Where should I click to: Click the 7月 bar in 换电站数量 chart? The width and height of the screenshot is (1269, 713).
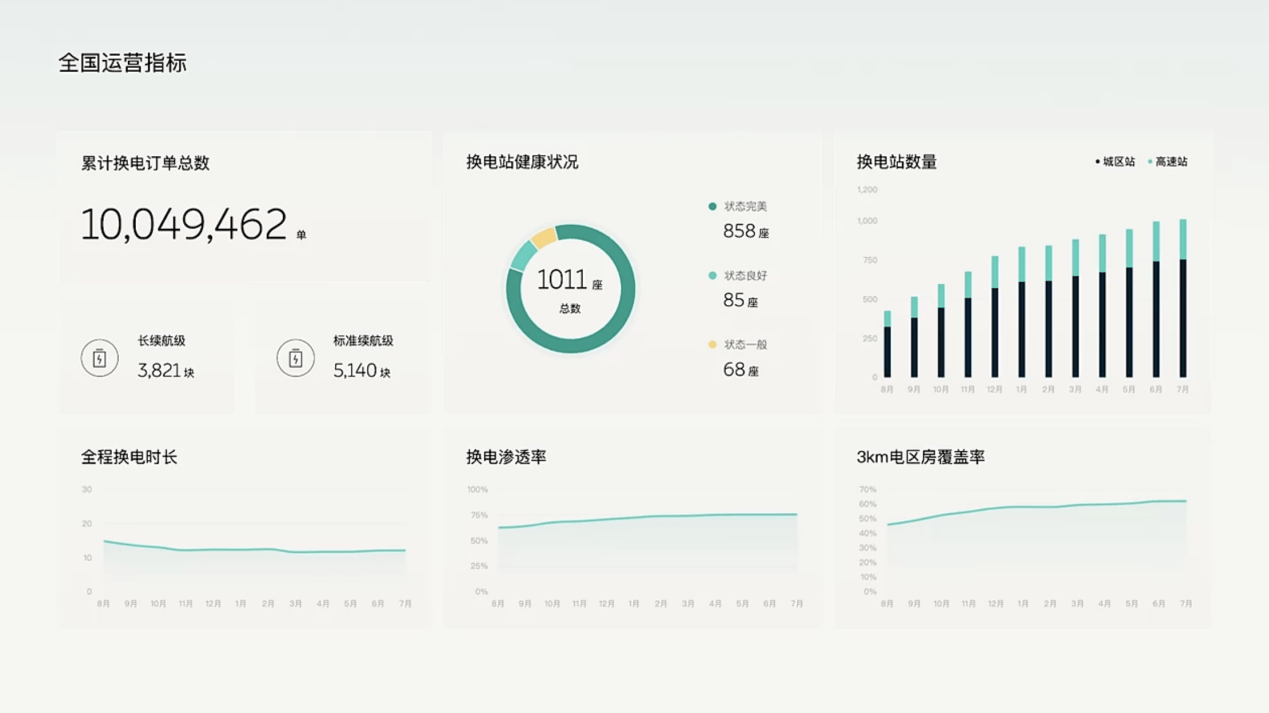point(1184,299)
